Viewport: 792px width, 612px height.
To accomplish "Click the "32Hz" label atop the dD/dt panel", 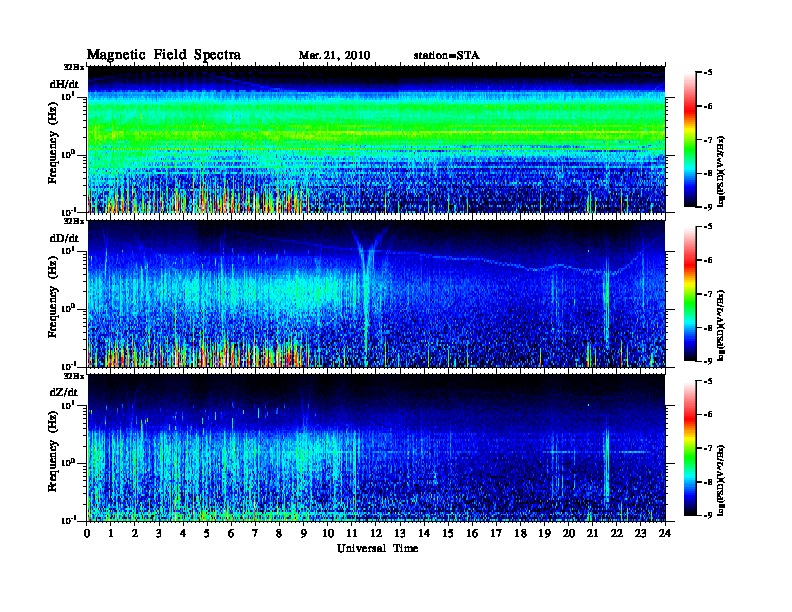I will tap(74, 221).
